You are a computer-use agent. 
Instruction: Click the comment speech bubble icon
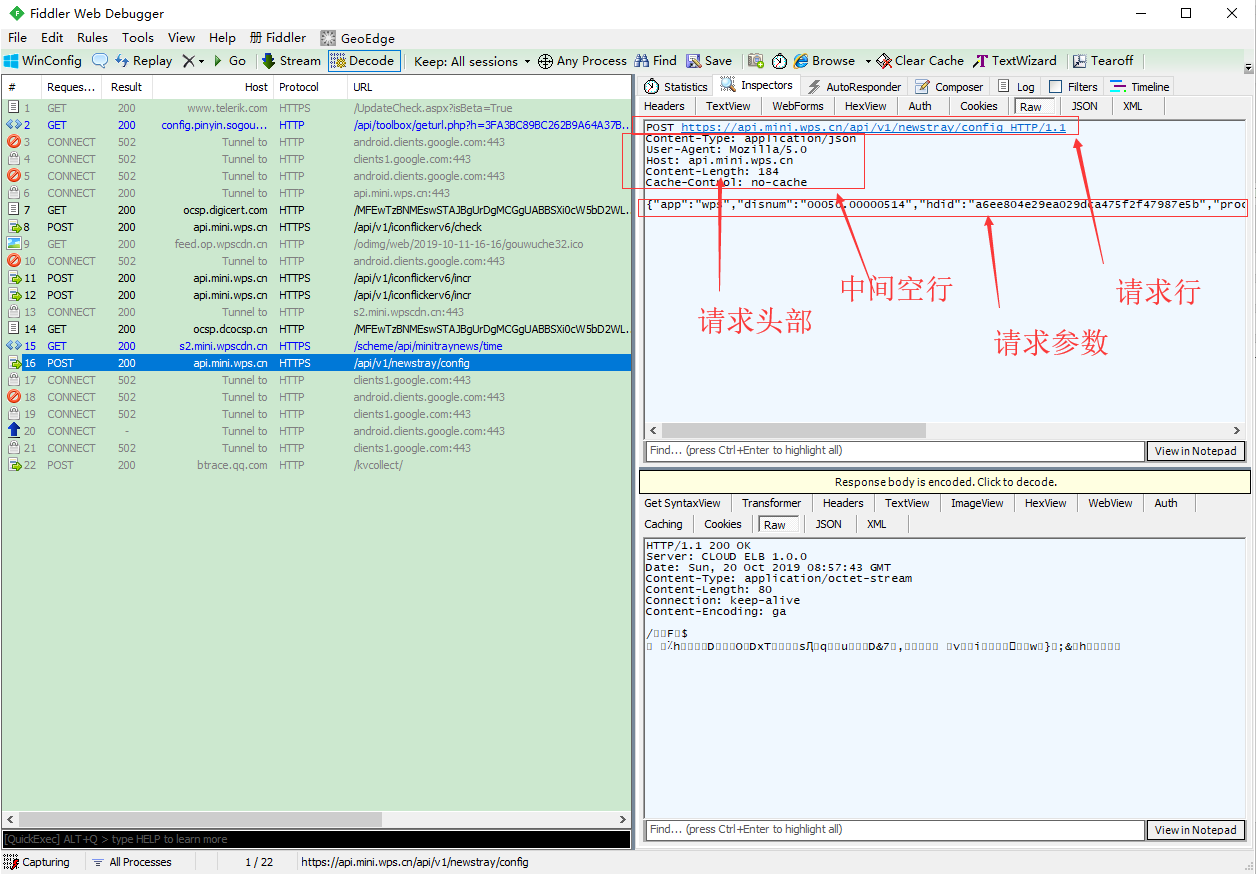pyautogui.click(x=100, y=61)
